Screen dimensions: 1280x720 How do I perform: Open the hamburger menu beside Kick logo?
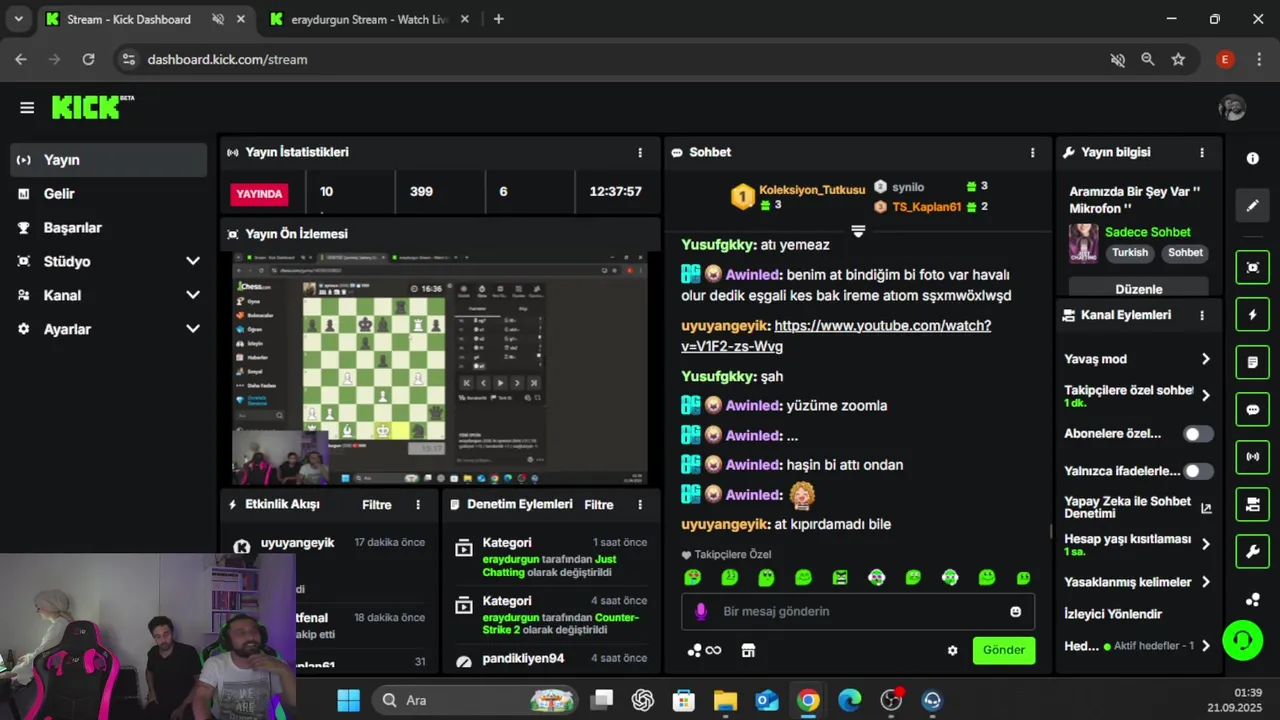pyautogui.click(x=27, y=108)
